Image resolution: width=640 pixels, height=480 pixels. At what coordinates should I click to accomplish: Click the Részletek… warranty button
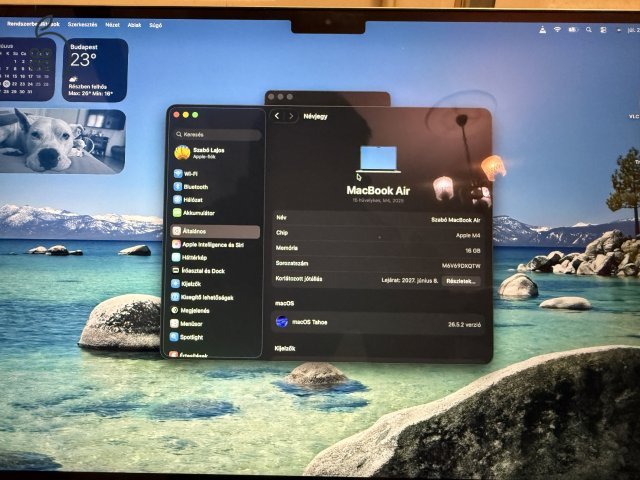(x=461, y=281)
